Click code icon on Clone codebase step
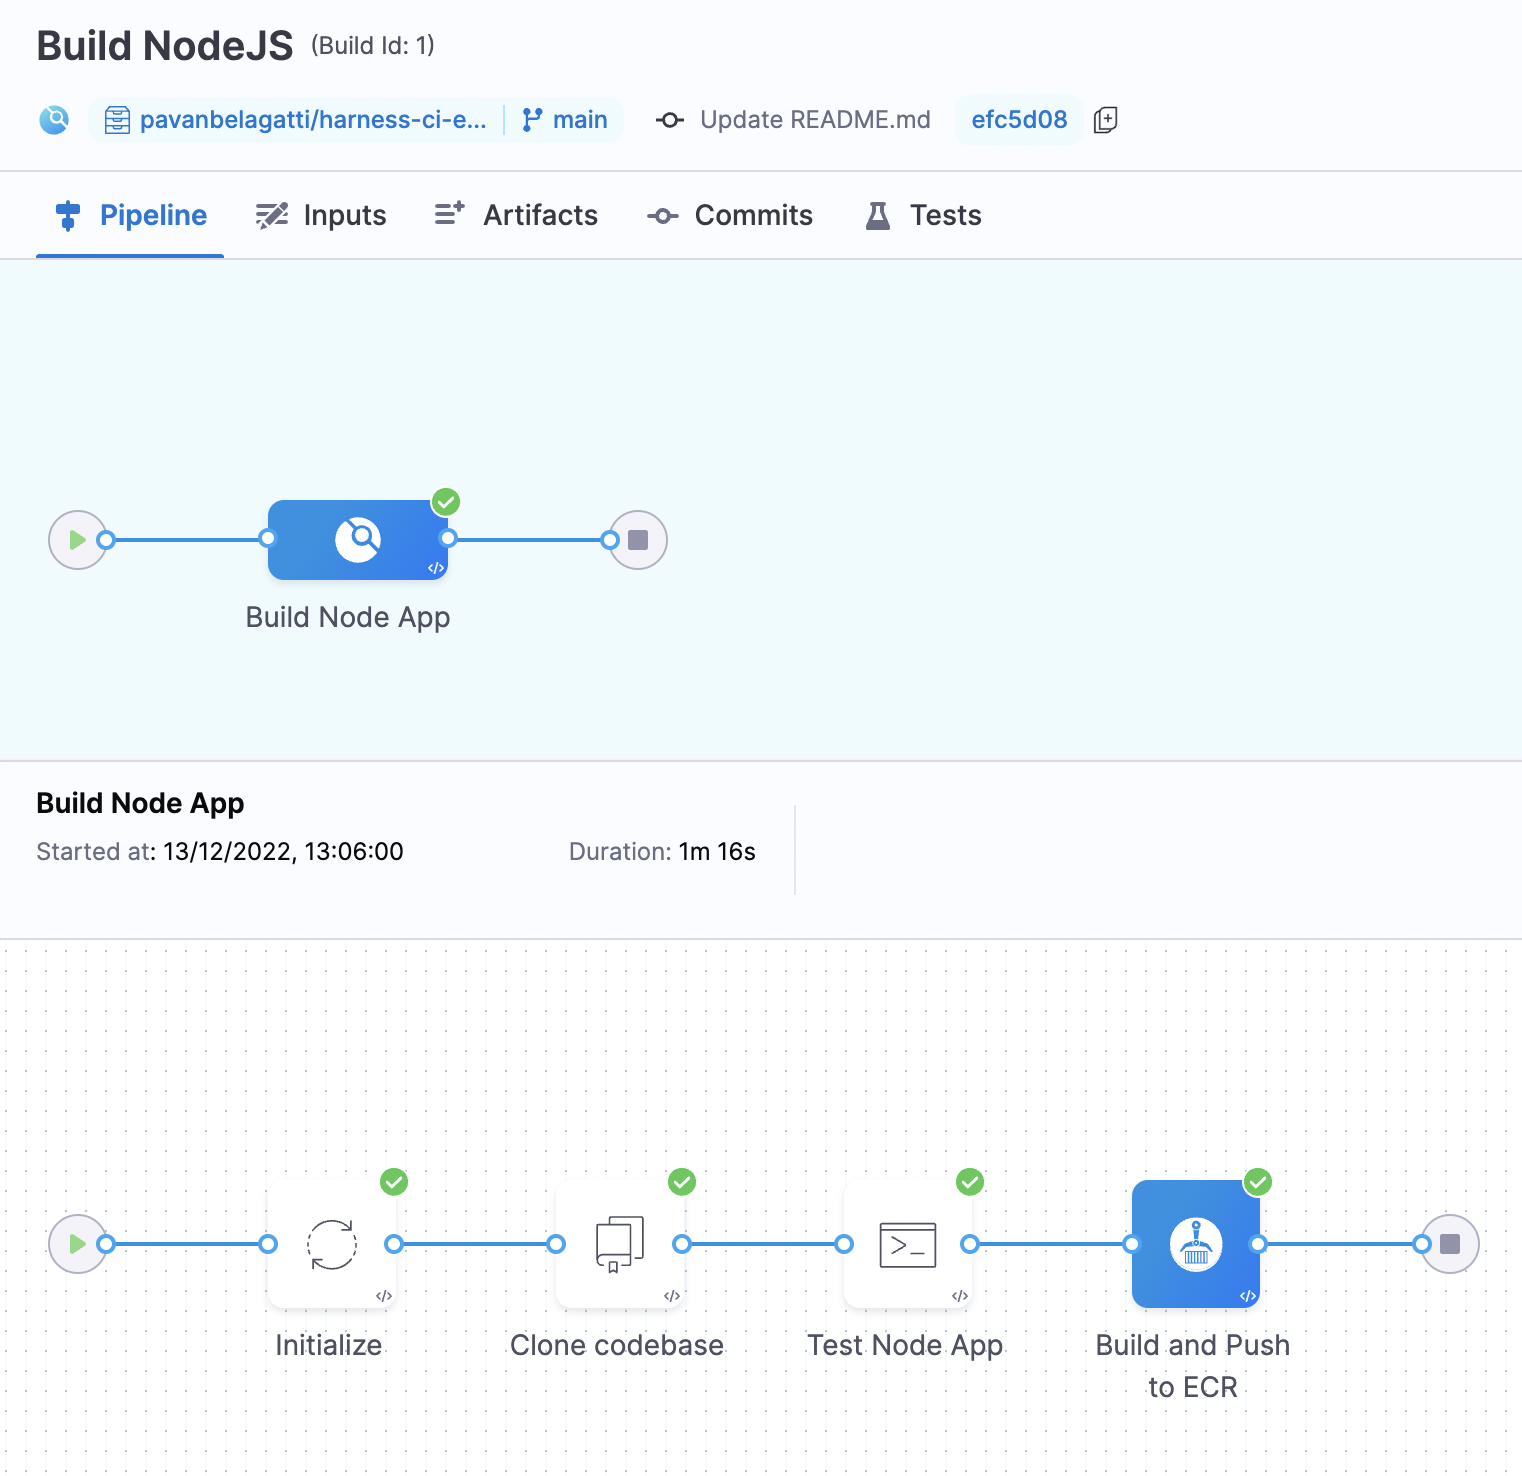1522x1476 pixels. pos(672,1296)
